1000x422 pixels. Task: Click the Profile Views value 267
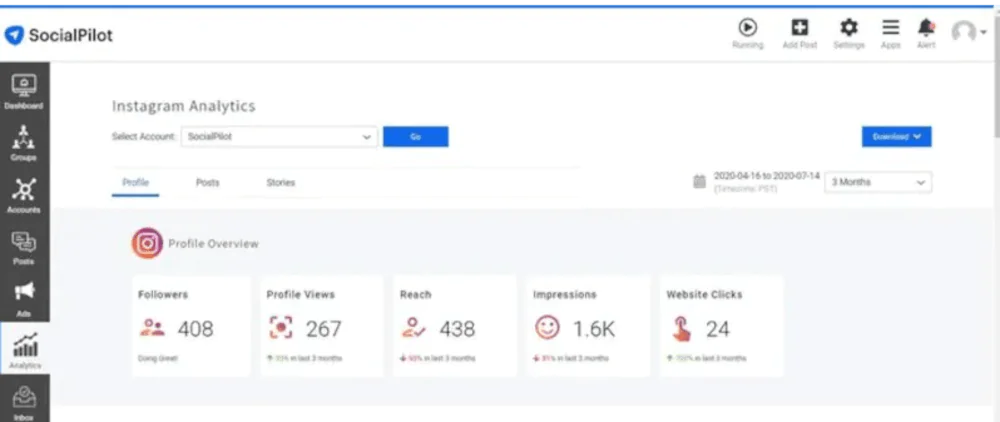click(x=323, y=330)
